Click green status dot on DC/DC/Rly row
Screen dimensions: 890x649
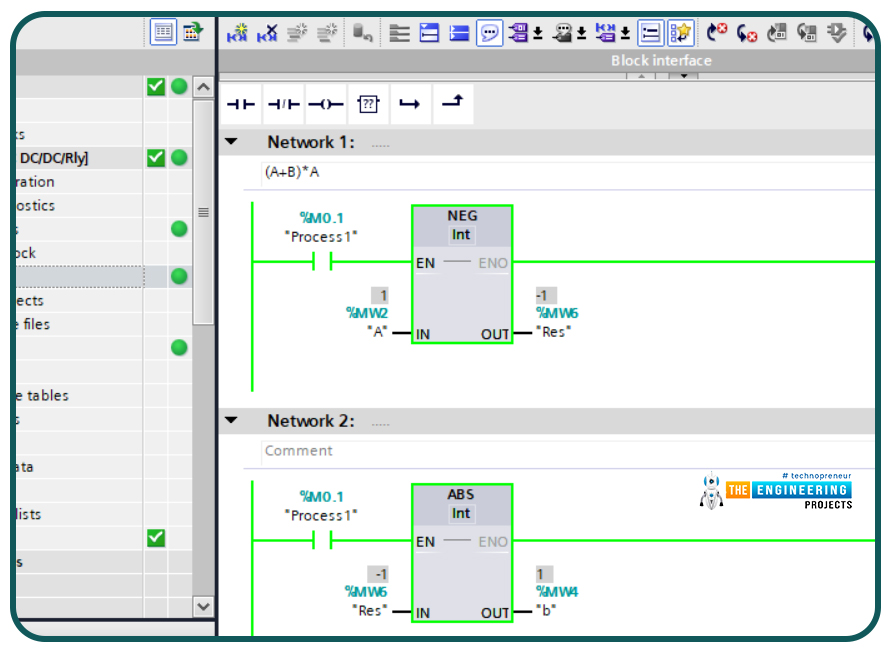[x=179, y=157]
